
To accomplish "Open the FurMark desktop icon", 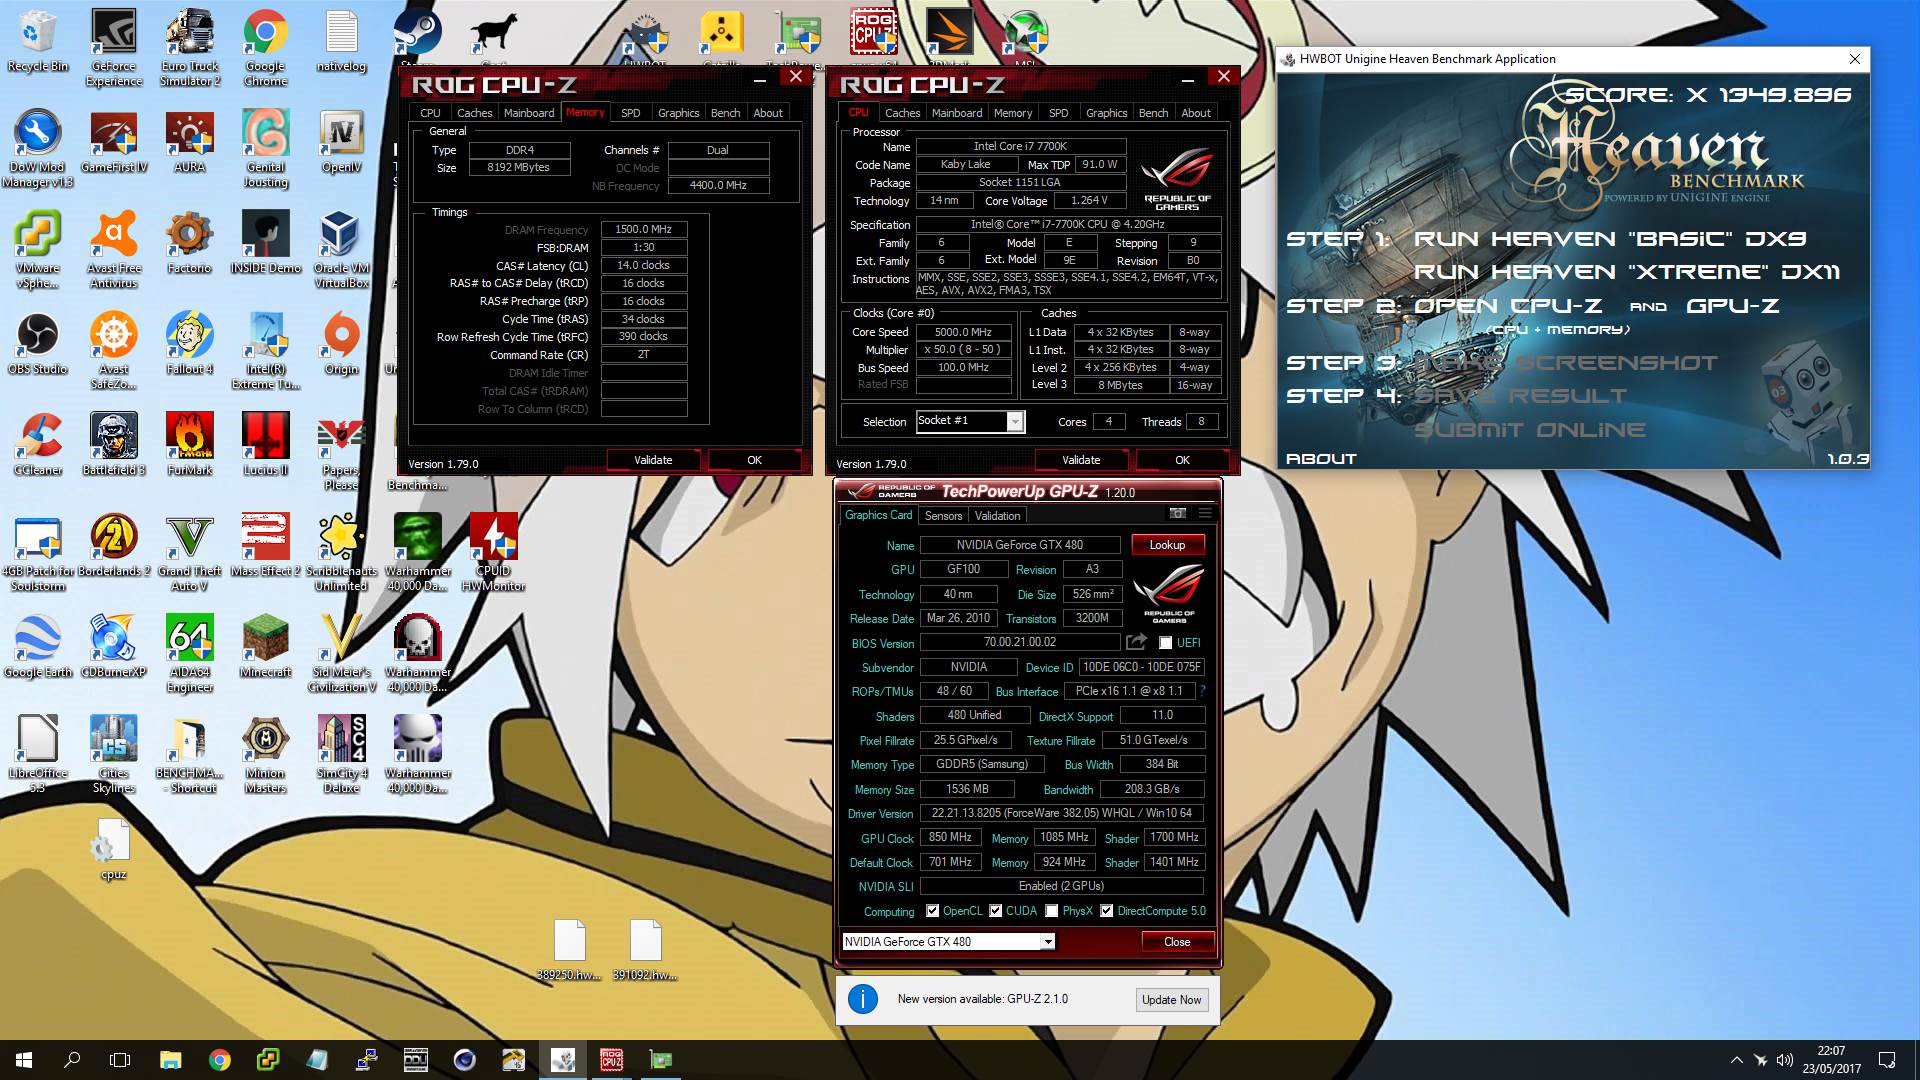I will click(x=190, y=445).
